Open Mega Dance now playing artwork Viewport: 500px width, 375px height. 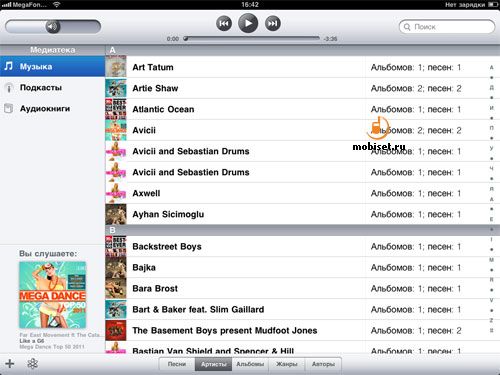point(53,295)
